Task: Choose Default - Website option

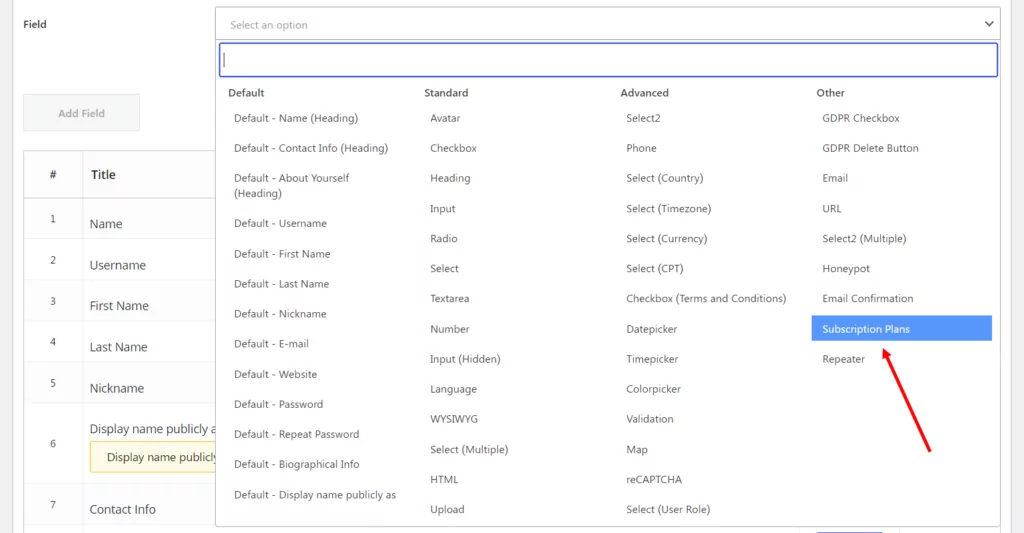Action: click(x=276, y=374)
